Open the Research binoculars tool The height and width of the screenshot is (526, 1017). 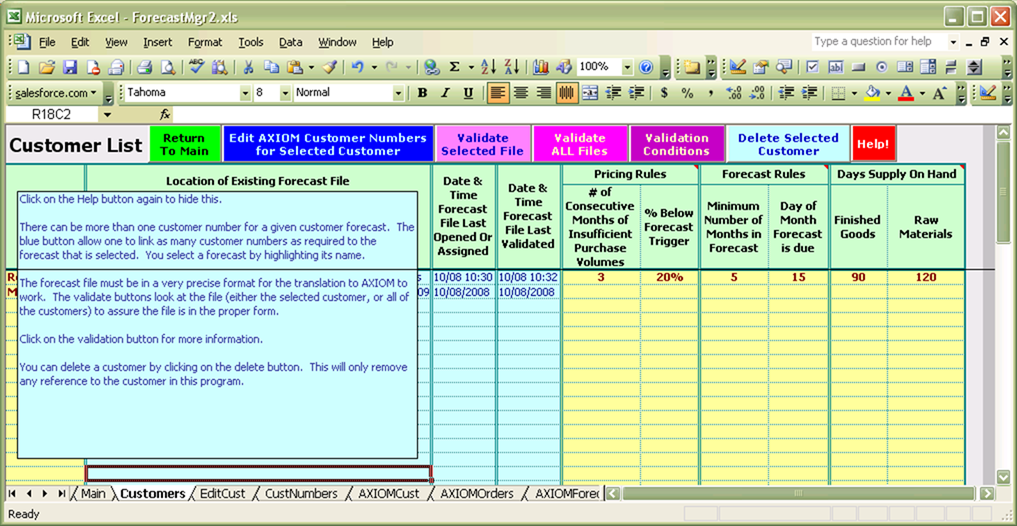point(219,67)
